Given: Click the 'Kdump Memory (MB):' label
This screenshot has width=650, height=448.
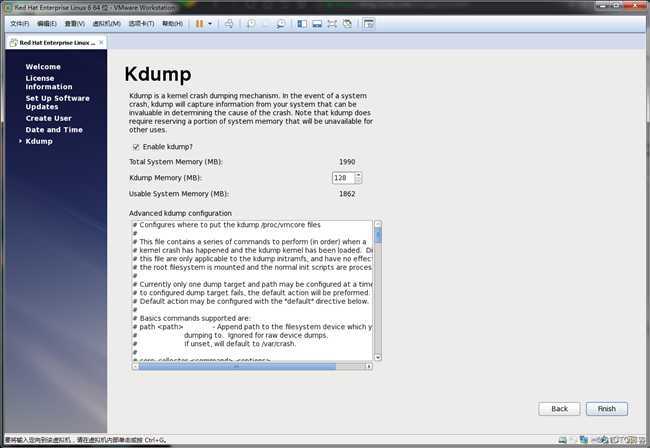Looking at the screenshot, I should click(165, 178).
